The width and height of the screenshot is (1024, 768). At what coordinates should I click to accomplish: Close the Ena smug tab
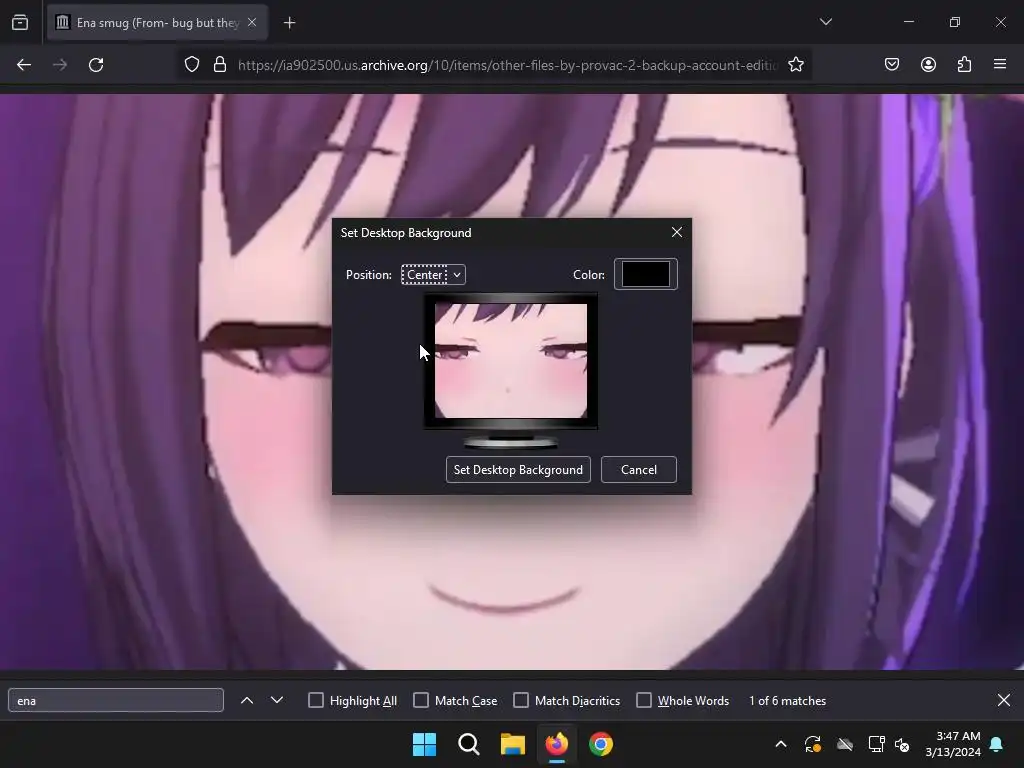coord(252,22)
